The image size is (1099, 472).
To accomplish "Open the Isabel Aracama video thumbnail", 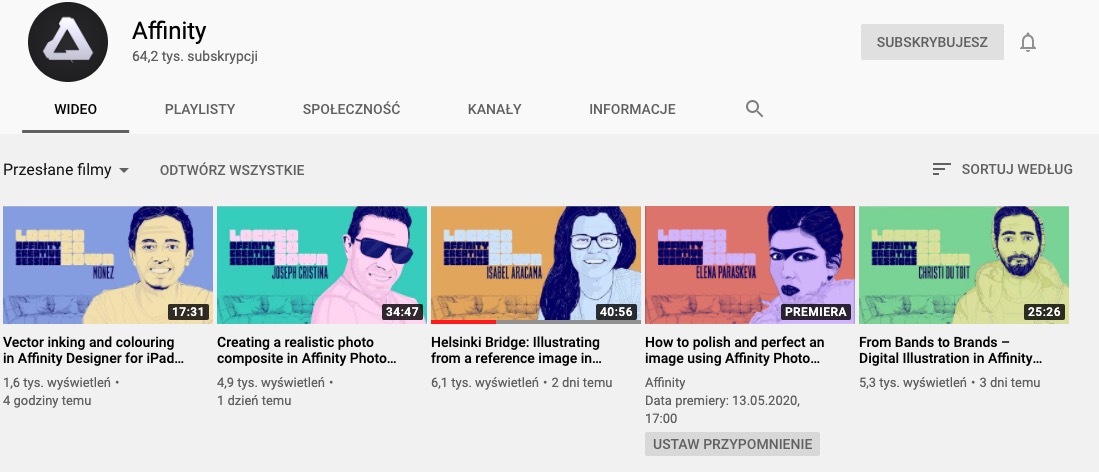I will coord(535,264).
